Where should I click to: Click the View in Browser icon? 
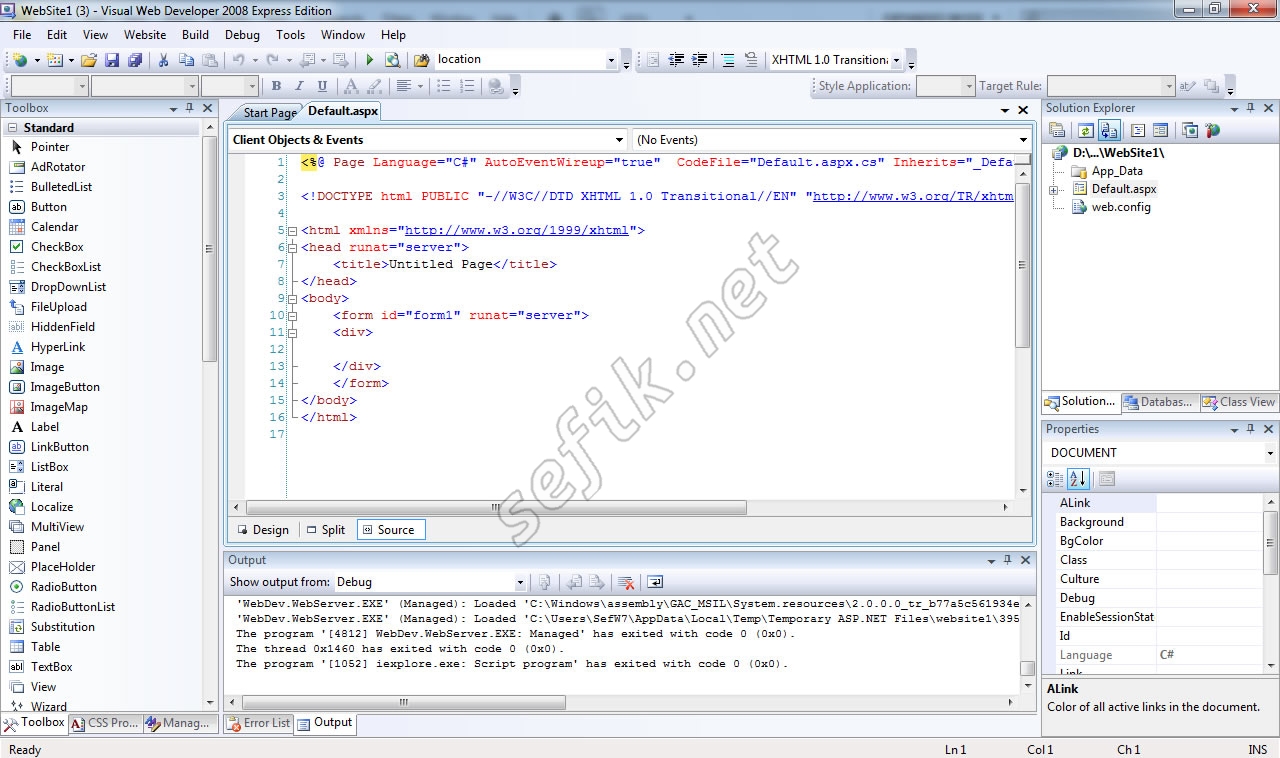tap(393, 60)
